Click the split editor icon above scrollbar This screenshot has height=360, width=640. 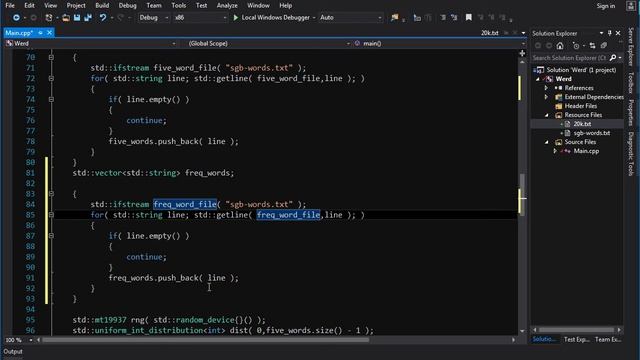click(522, 53)
